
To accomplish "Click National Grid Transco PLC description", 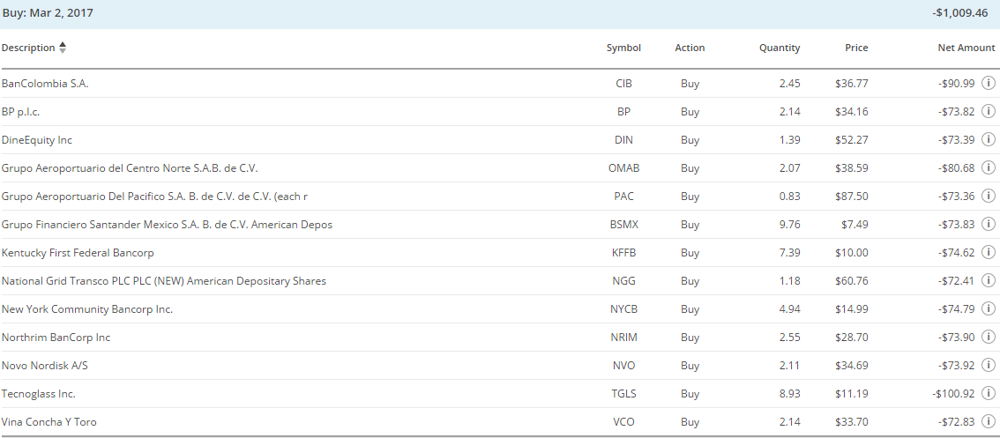I will click(x=163, y=281).
